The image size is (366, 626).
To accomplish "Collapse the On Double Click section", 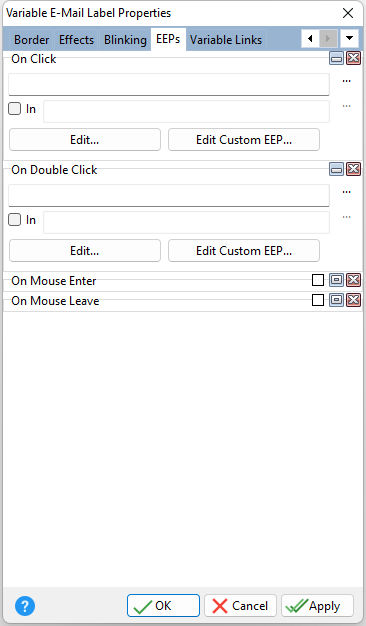I will tap(336, 169).
